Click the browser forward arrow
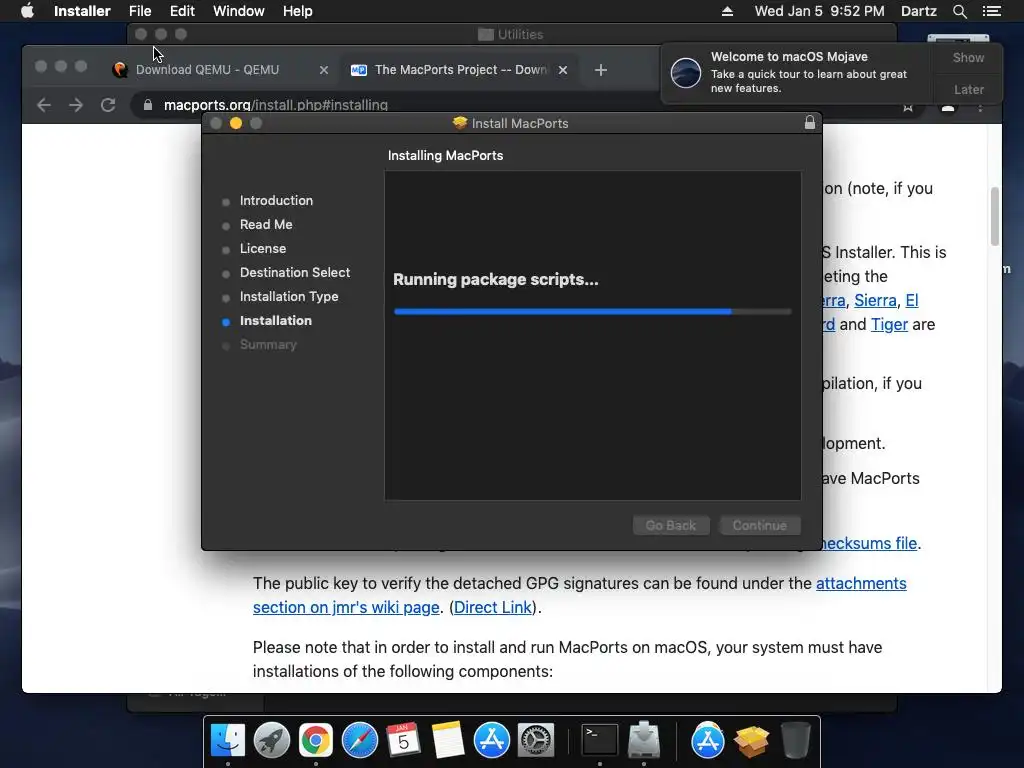This screenshot has width=1024, height=768. click(x=76, y=105)
